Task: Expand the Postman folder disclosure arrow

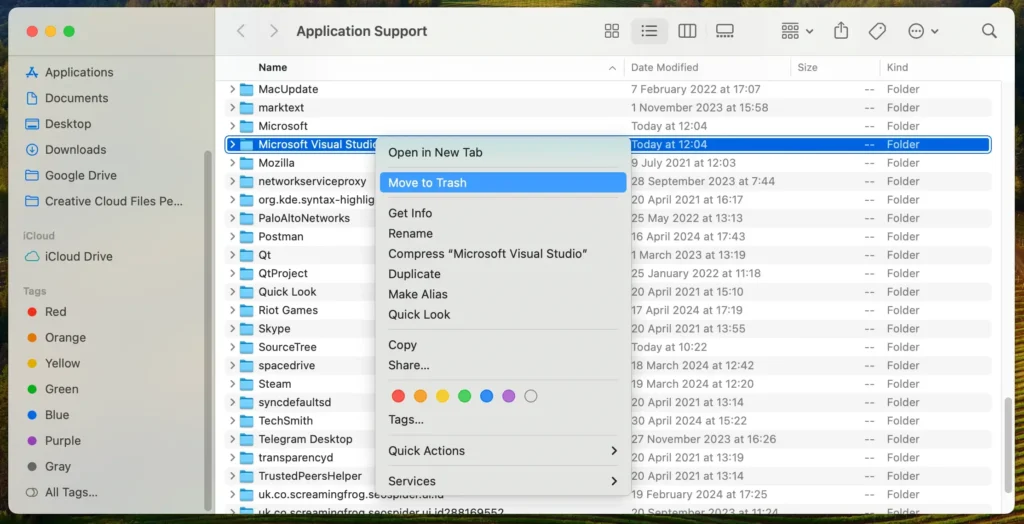Action: pos(232,237)
